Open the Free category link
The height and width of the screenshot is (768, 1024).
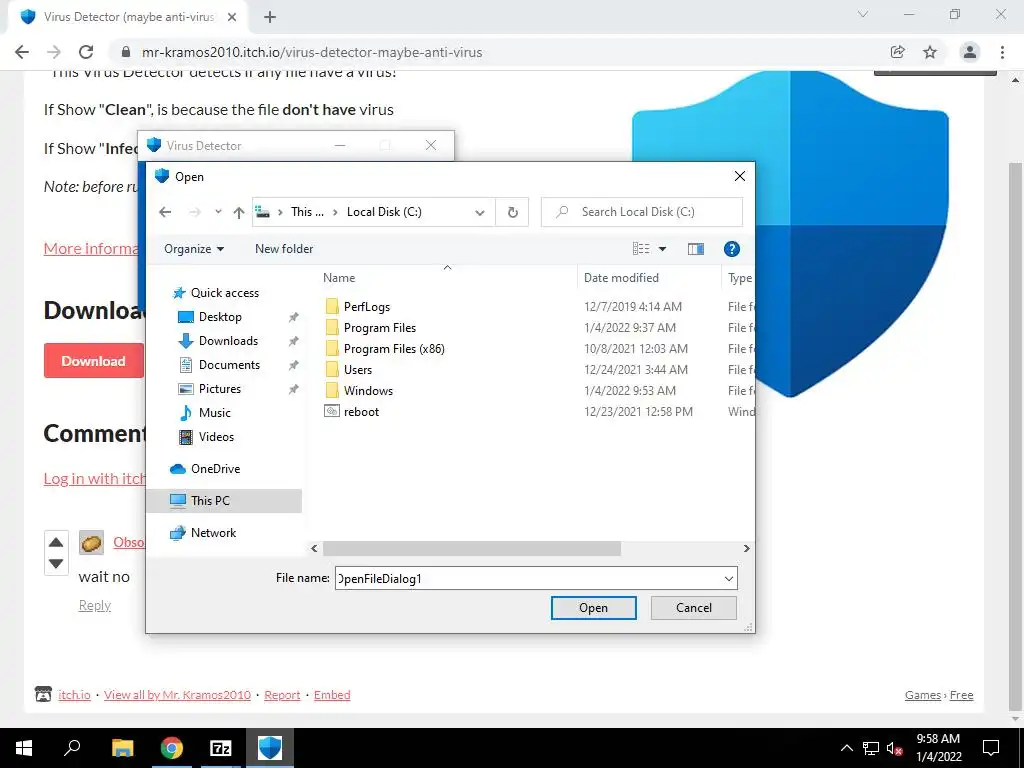(961, 695)
